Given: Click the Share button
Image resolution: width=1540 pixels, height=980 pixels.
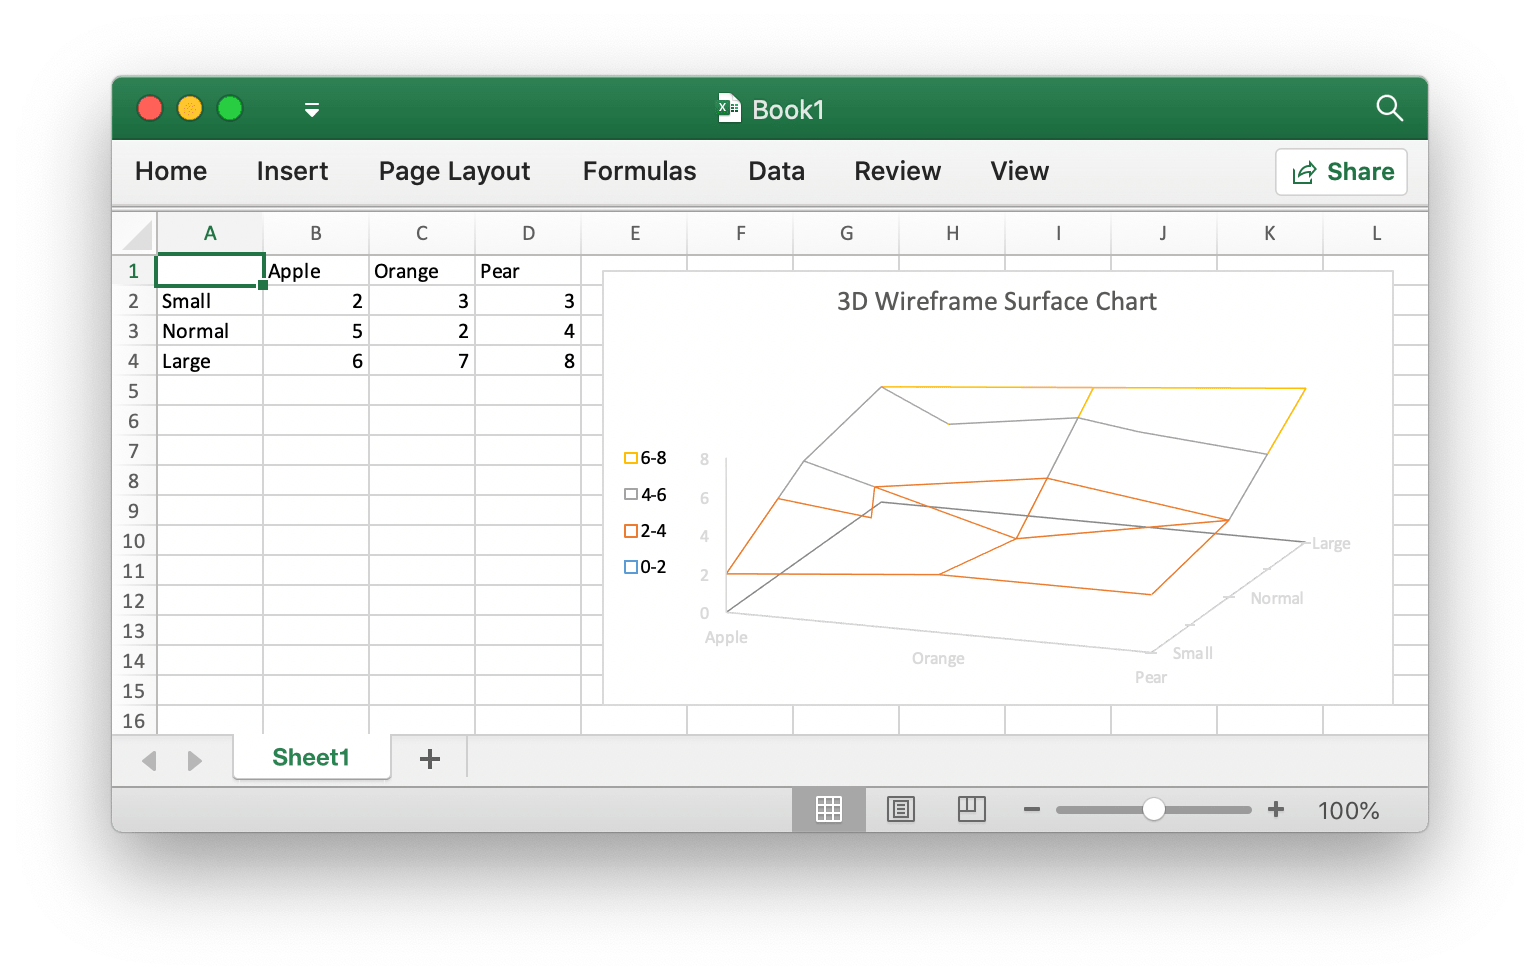Looking at the screenshot, I should point(1341,171).
